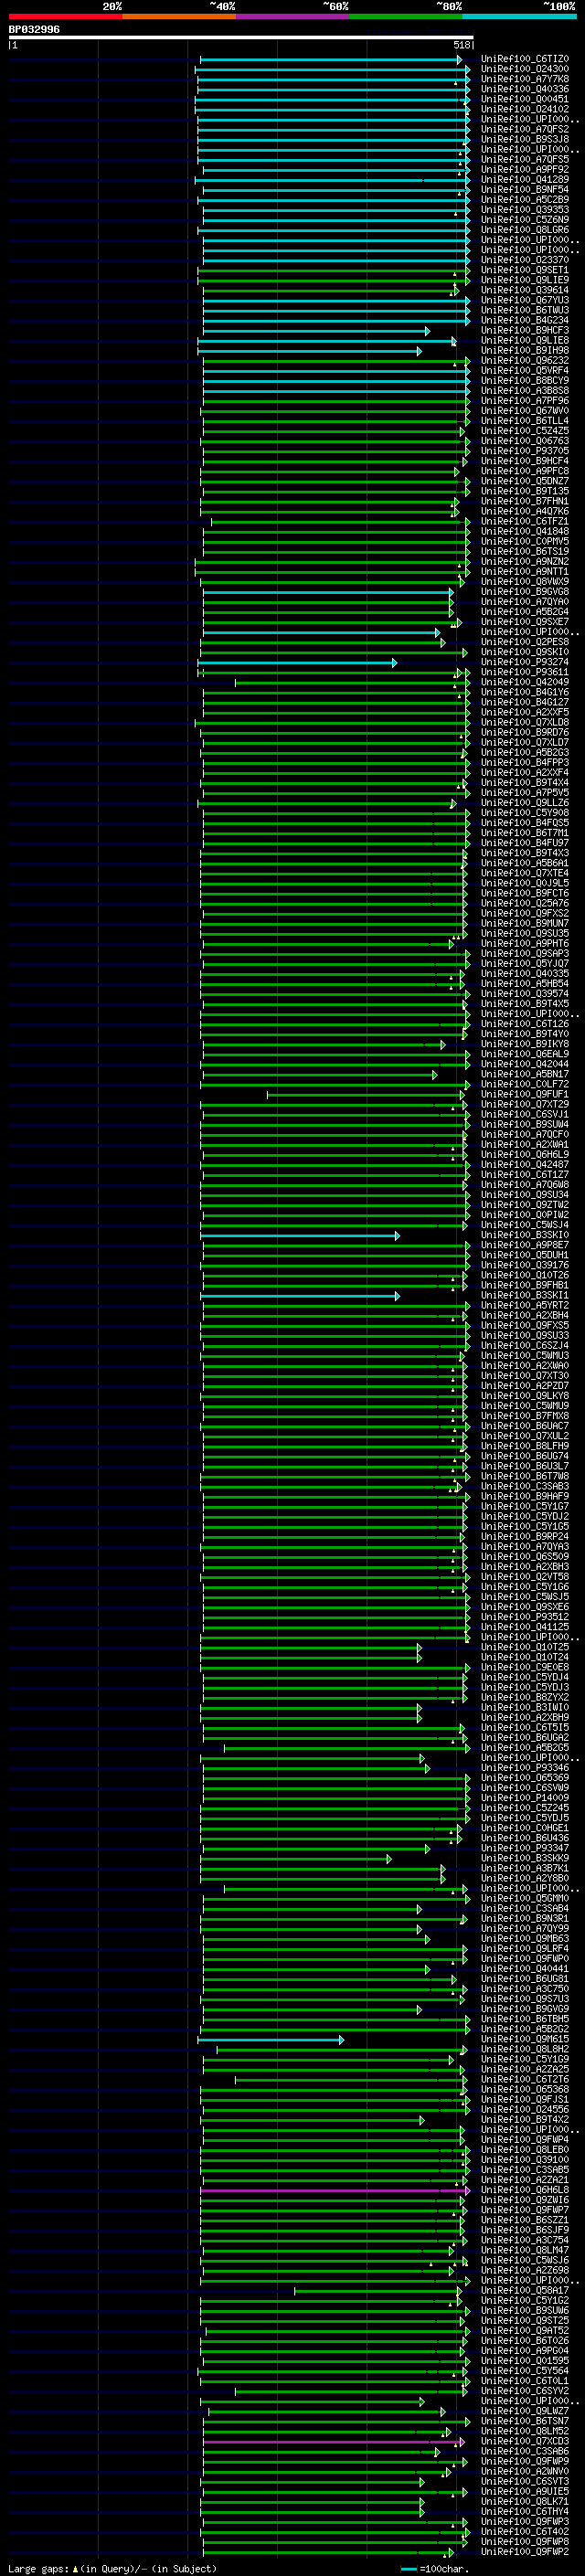Select the UniRef100_Q39353 label

524,210
